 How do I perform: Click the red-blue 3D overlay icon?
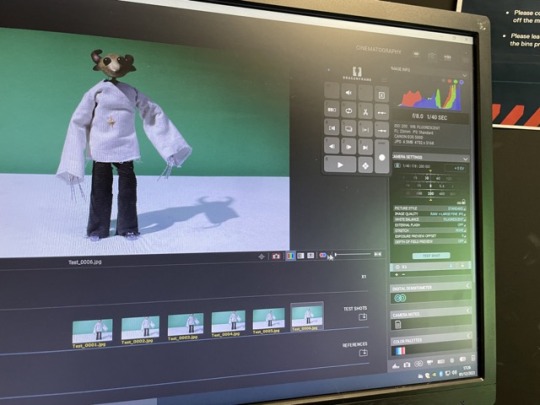click(322, 255)
